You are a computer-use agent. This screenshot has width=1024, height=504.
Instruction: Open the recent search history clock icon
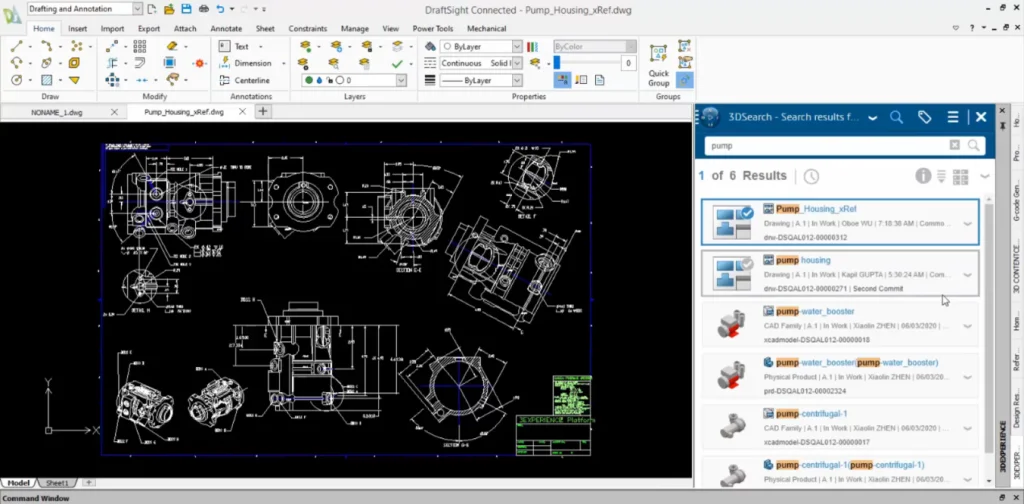810,176
